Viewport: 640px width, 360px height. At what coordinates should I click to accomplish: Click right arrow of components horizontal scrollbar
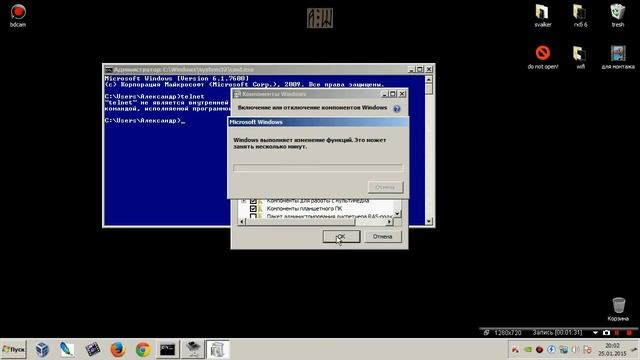389,222
